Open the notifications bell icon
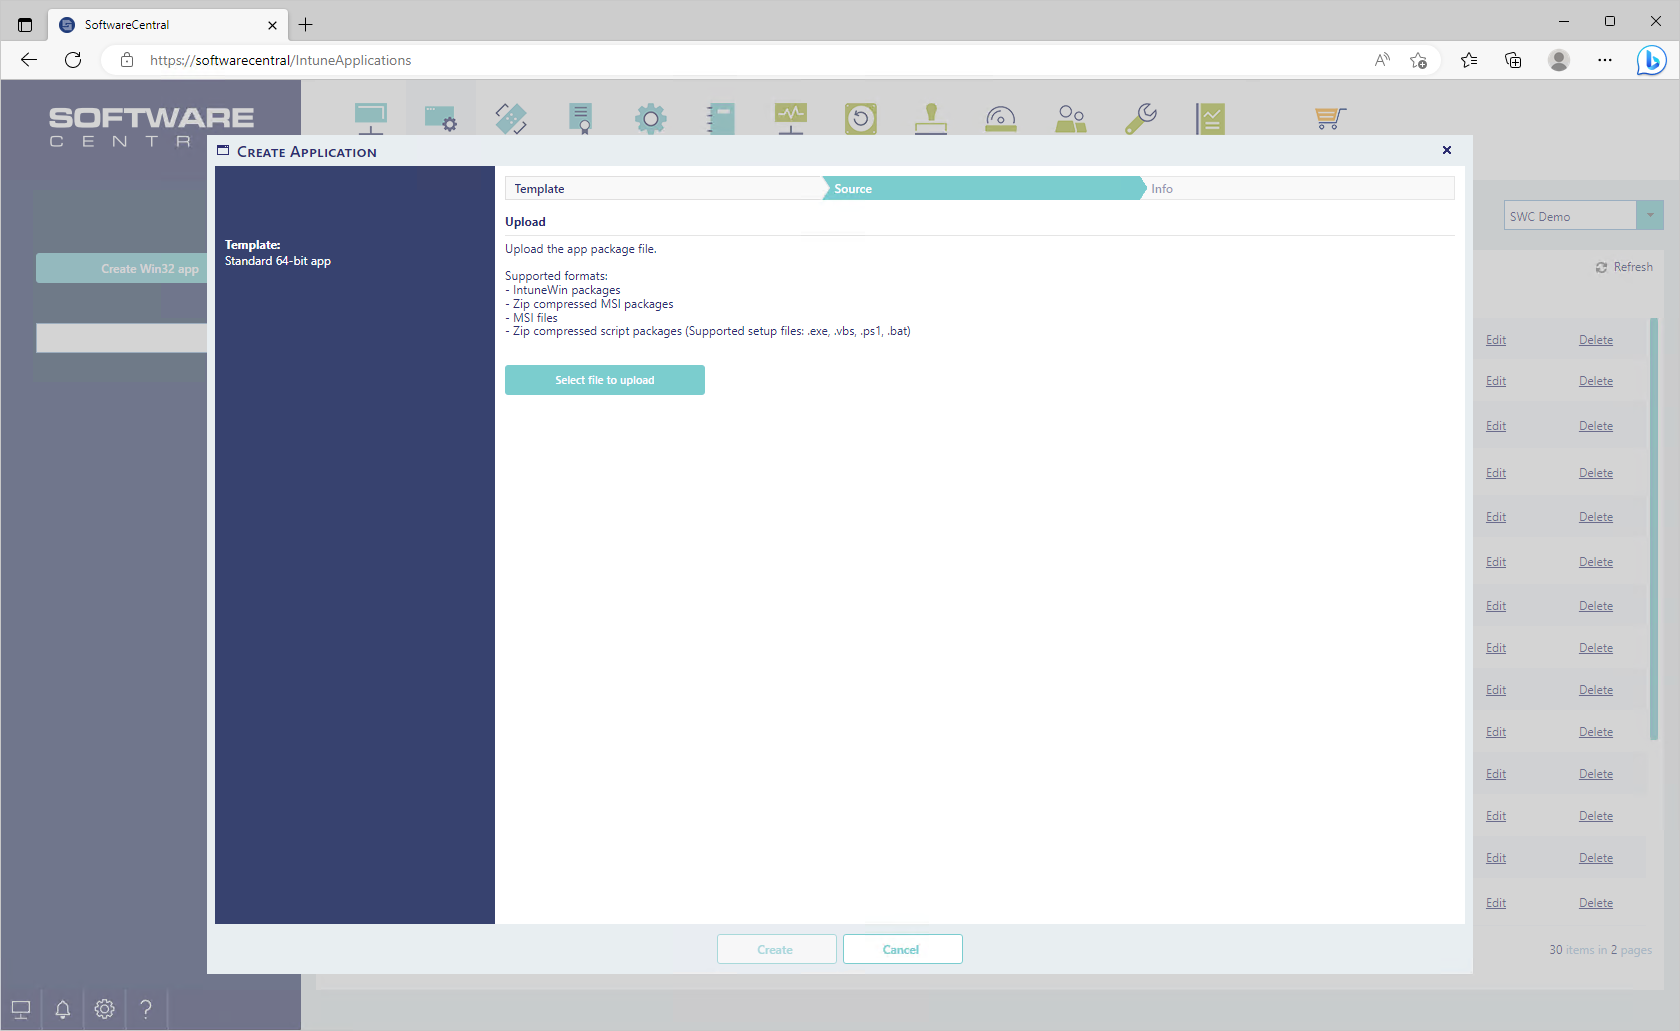Viewport: 1680px width, 1031px height. coord(62,1009)
